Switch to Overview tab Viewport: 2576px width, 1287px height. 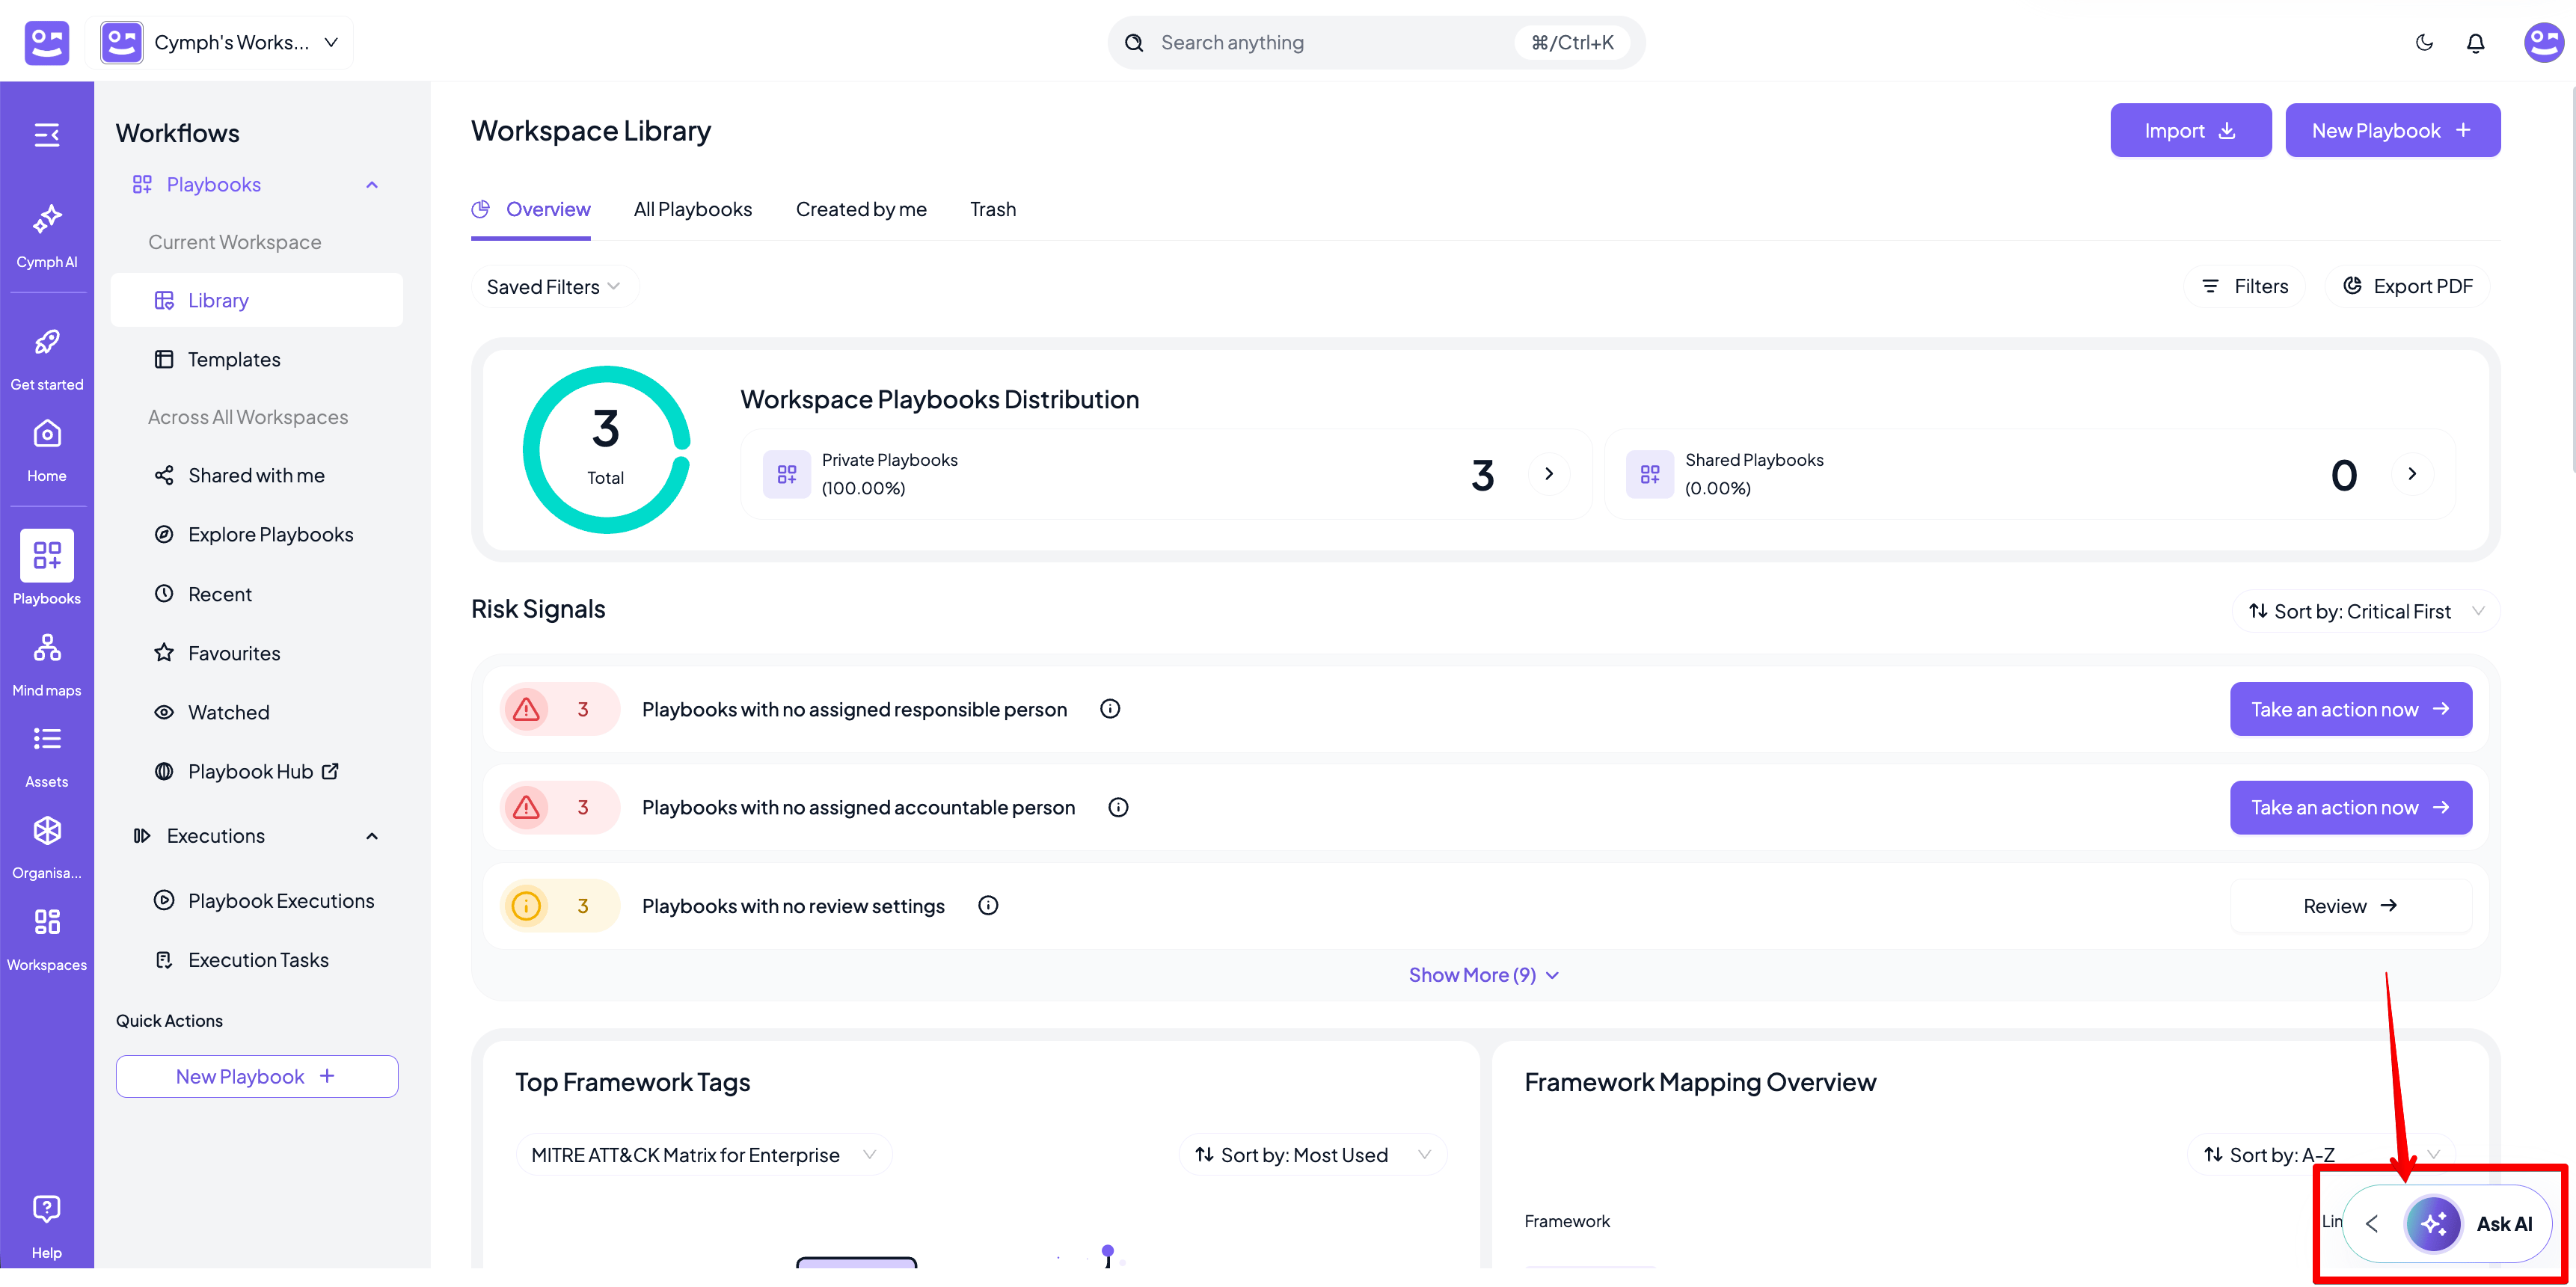pos(531,209)
